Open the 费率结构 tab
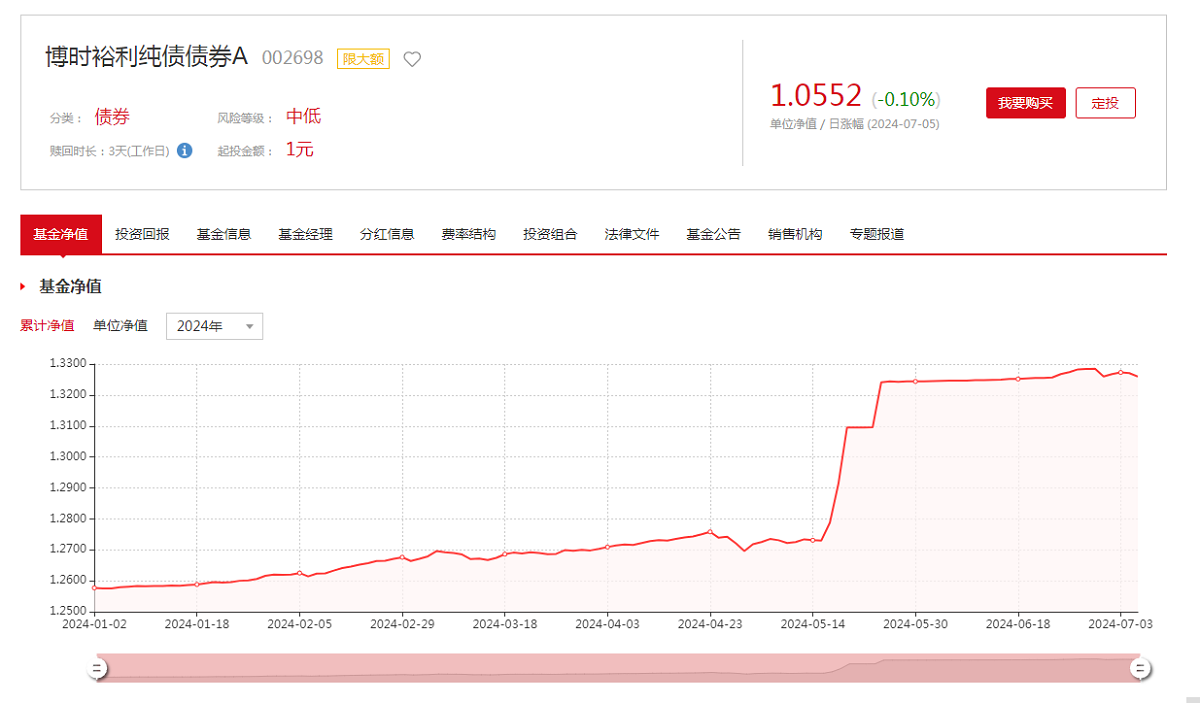The height and width of the screenshot is (703, 1200). [468, 234]
